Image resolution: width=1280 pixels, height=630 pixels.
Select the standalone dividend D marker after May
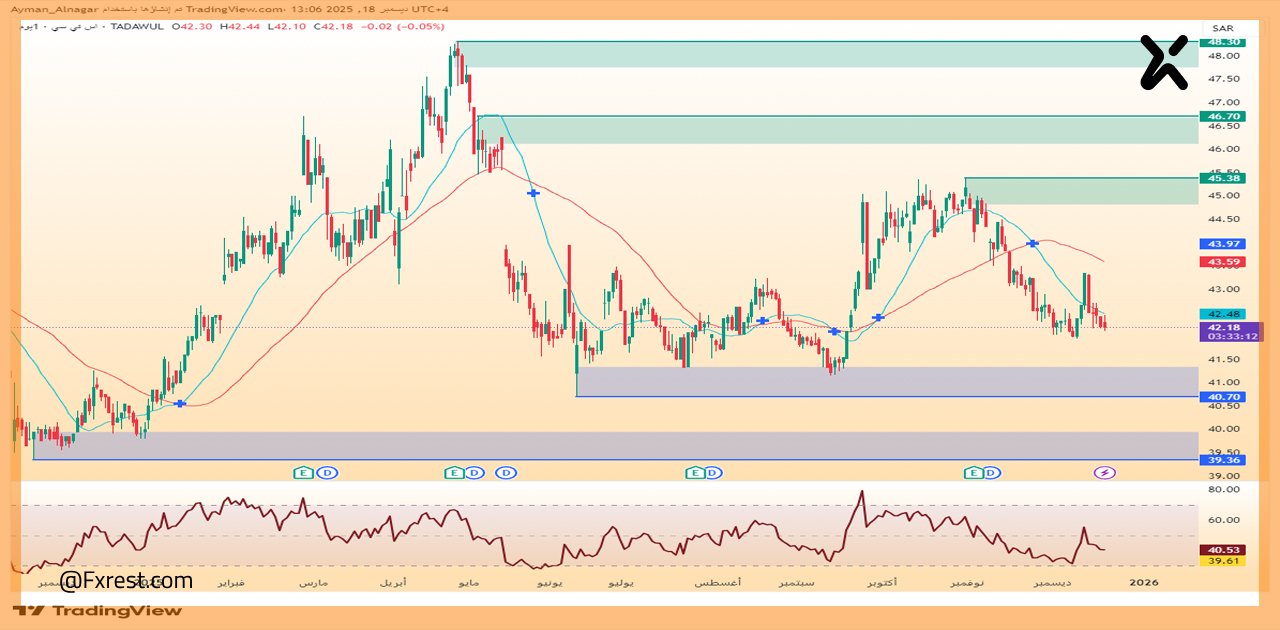pyautogui.click(x=507, y=472)
